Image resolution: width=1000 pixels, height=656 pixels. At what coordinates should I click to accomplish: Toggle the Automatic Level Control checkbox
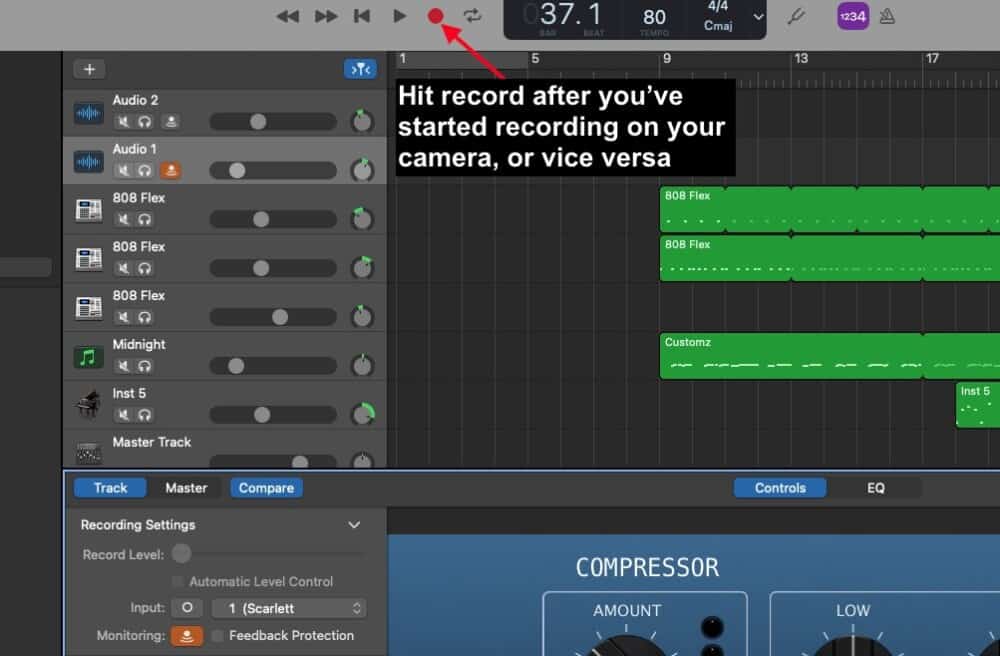click(178, 581)
